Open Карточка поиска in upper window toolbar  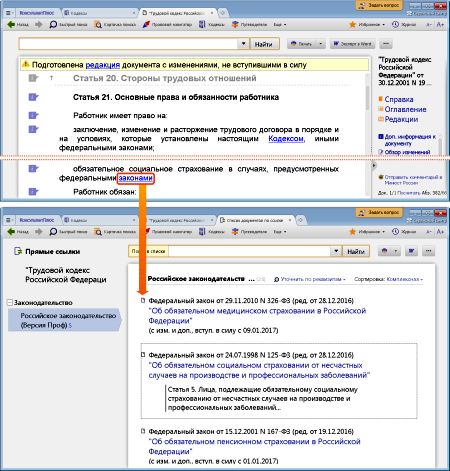tap(115, 24)
